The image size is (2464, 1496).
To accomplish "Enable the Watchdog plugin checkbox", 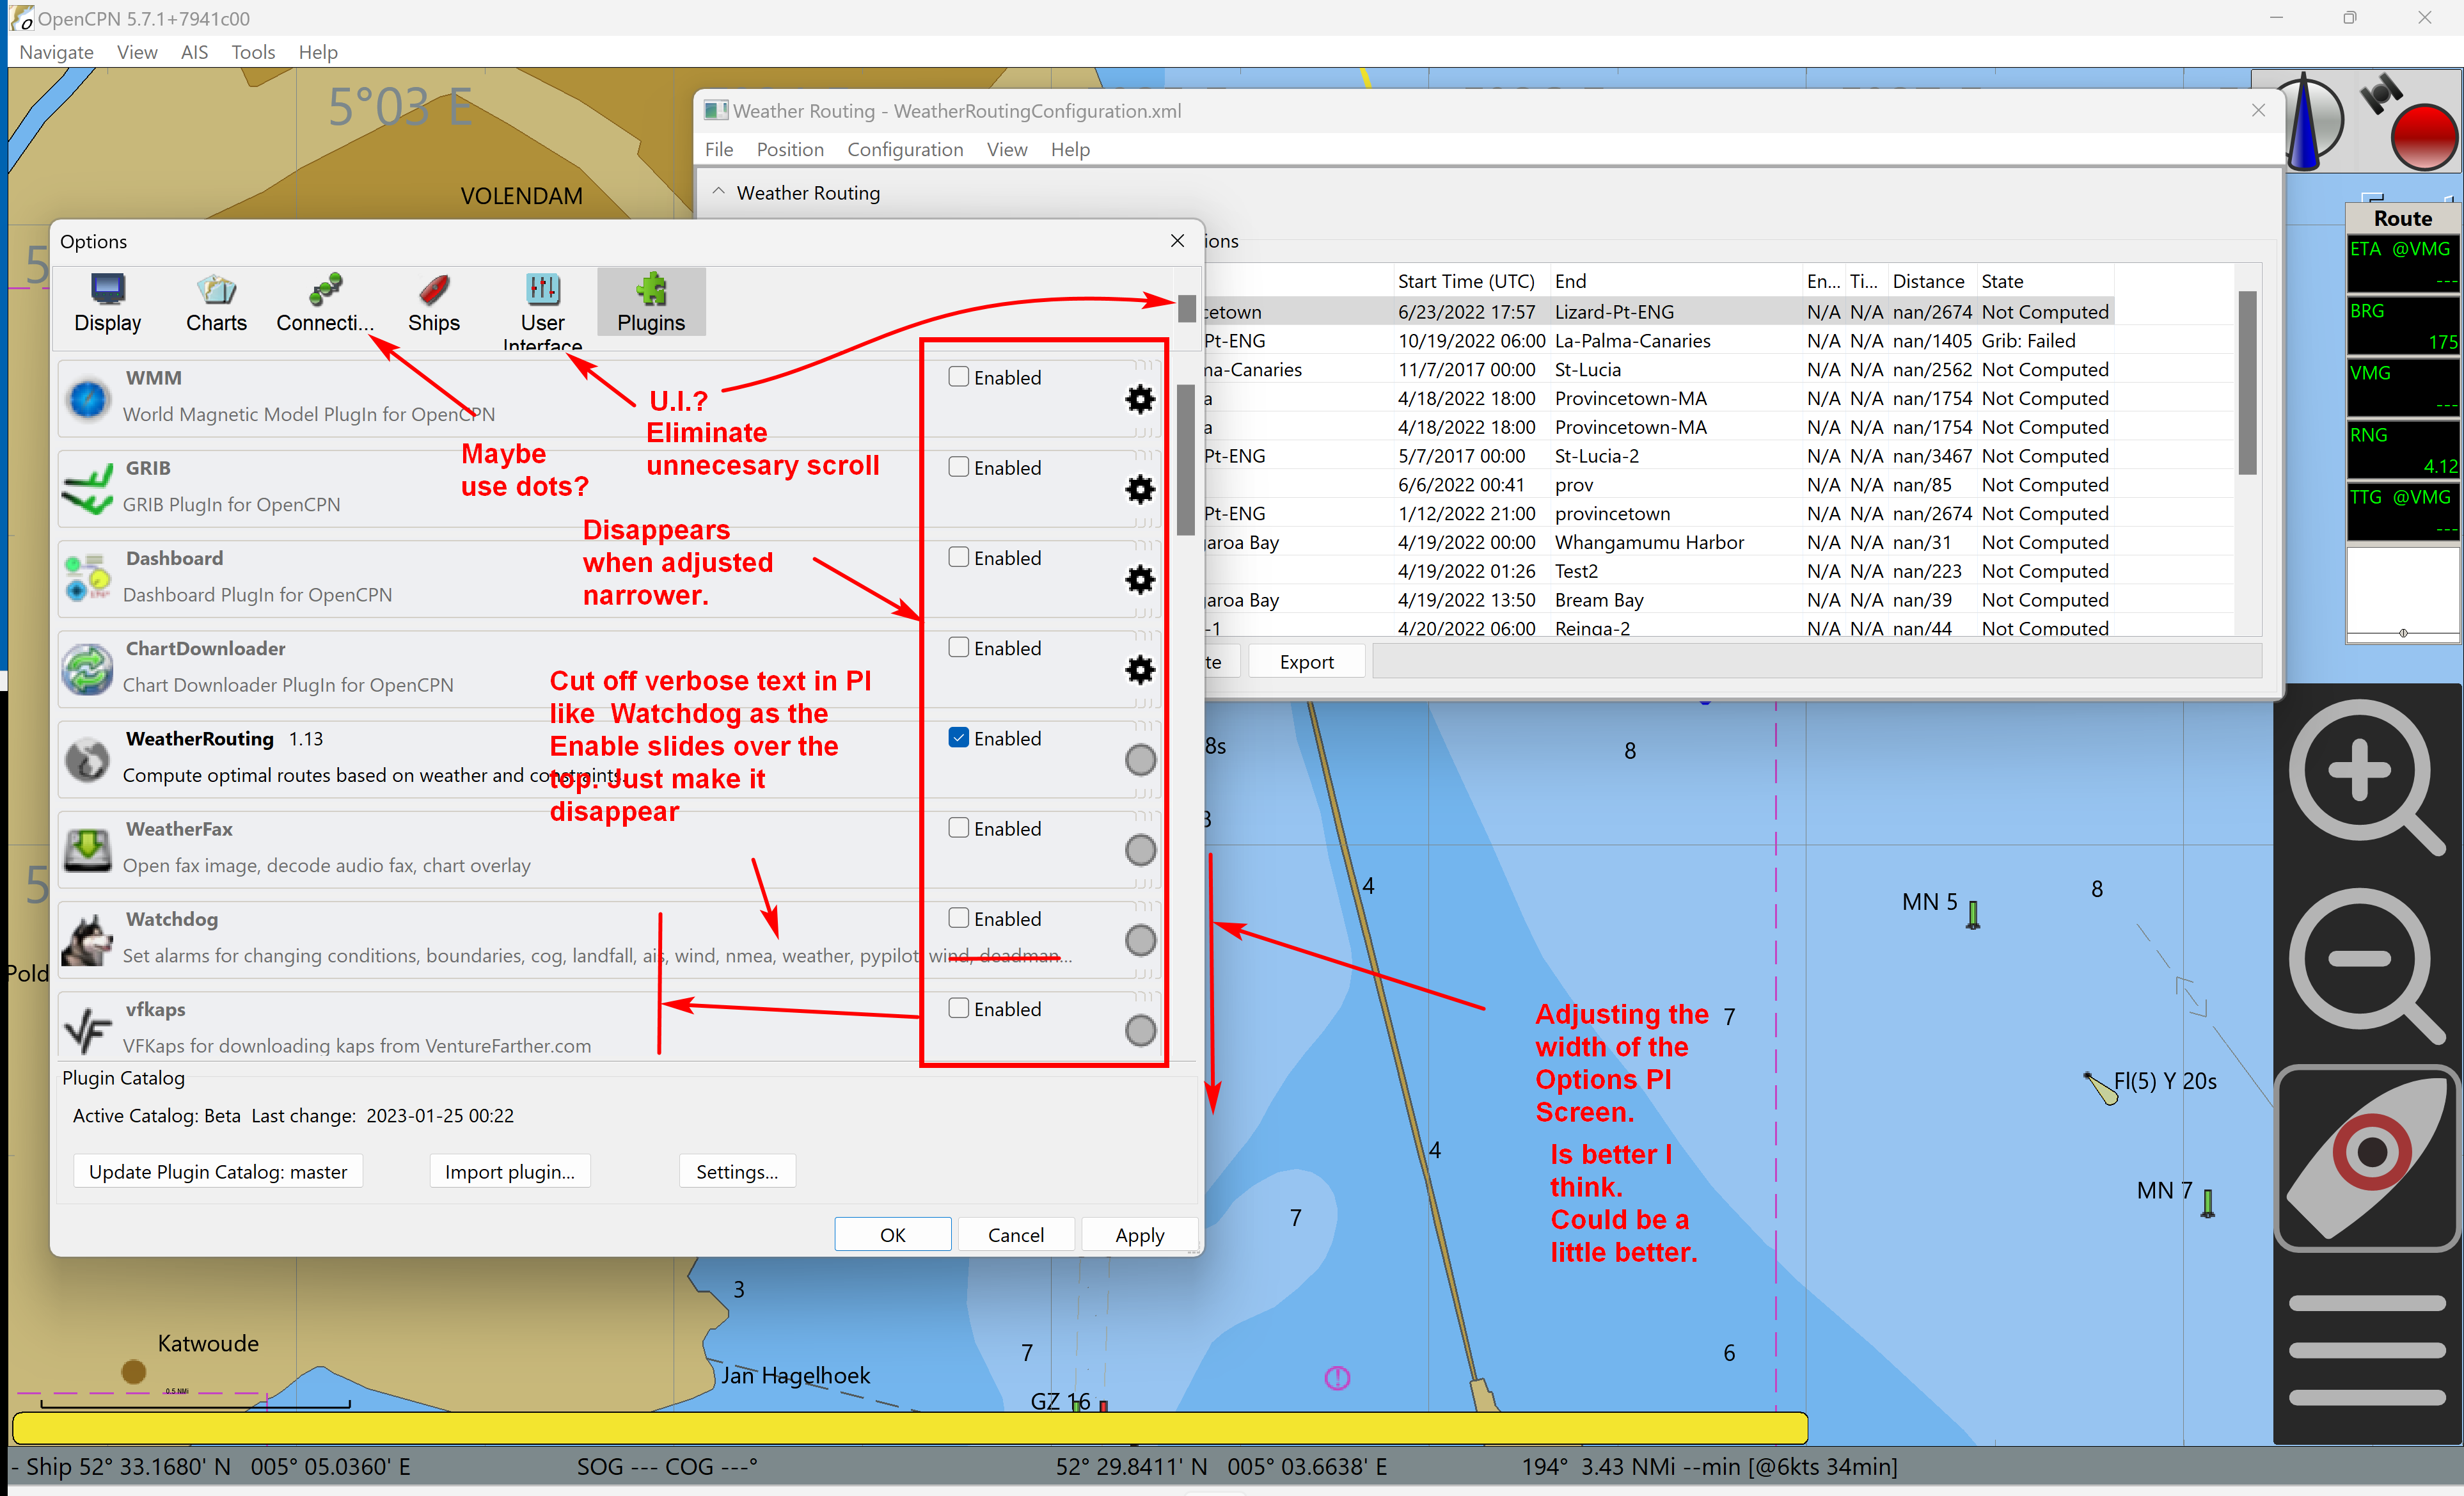I will (x=958, y=917).
